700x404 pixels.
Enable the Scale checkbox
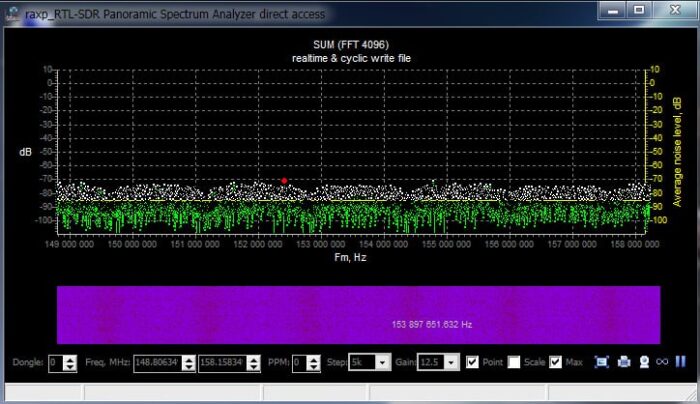click(x=514, y=362)
